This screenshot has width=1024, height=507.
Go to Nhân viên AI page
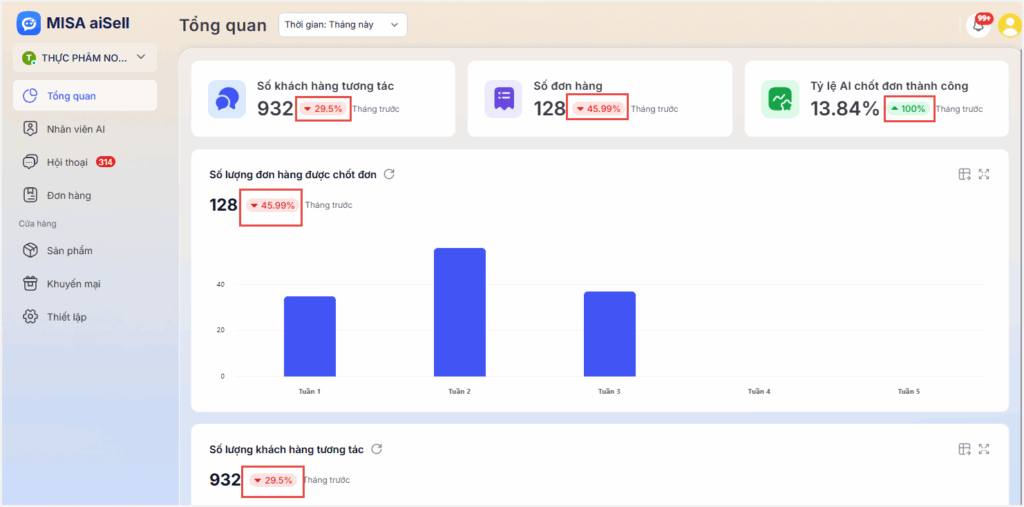(x=76, y=129)
